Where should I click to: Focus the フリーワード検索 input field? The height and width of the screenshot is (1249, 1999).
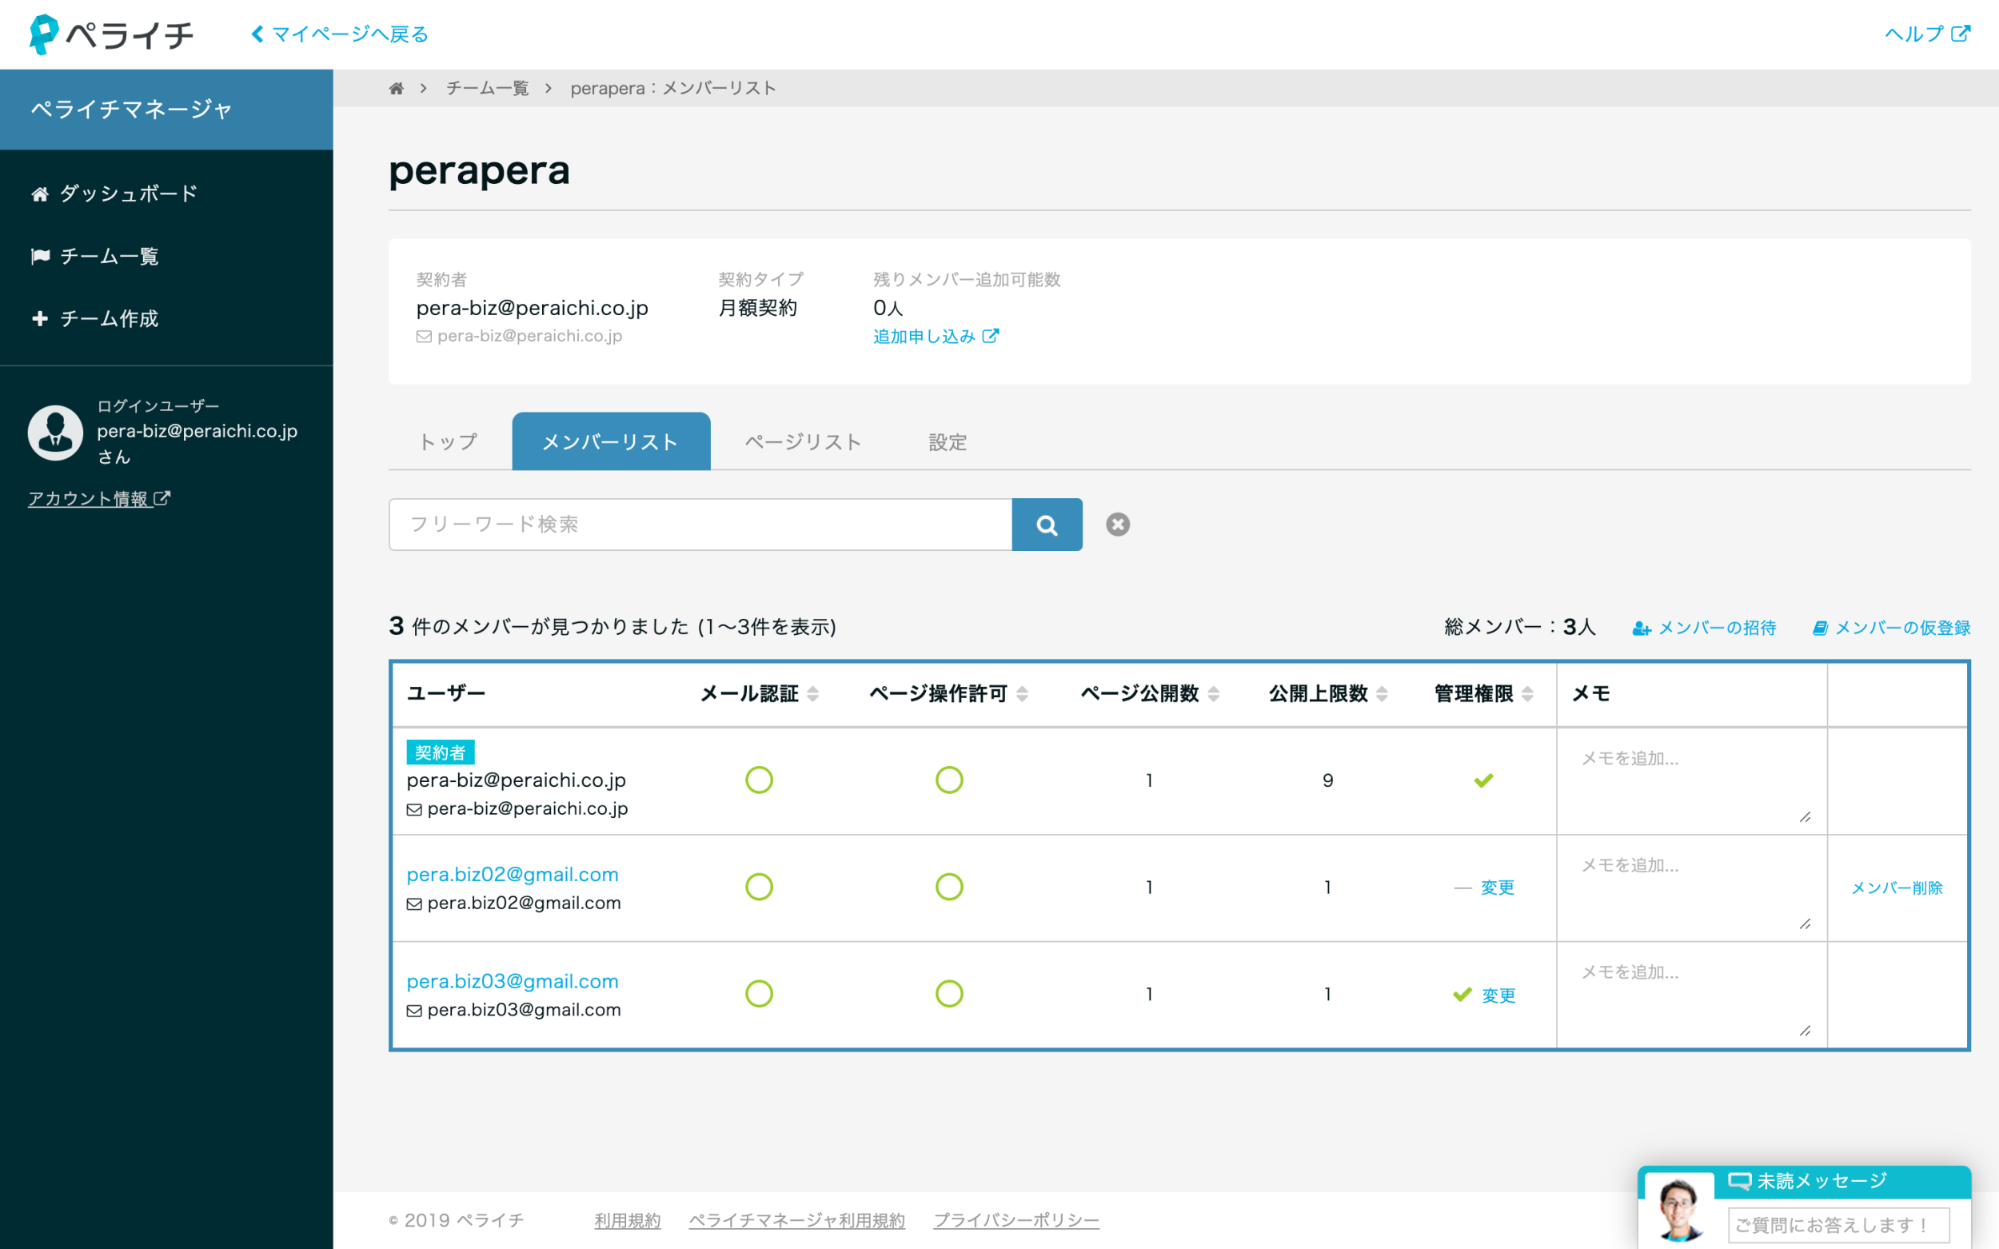(700, 524)
